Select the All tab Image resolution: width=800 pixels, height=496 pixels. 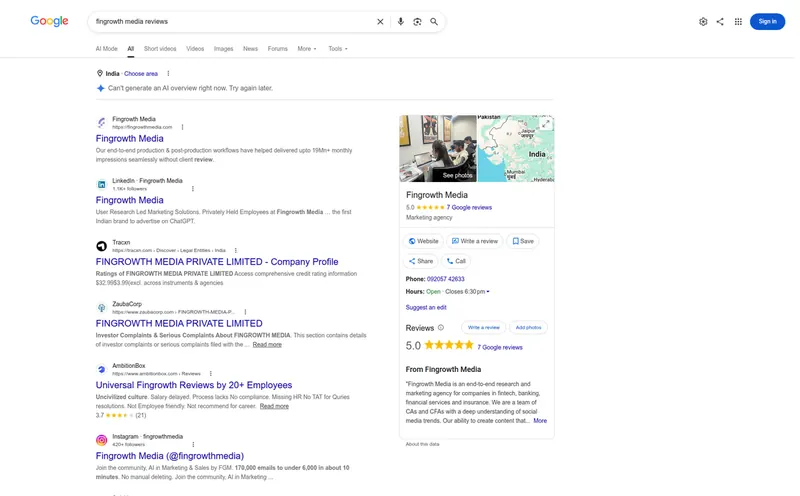(x=131, y=48)
